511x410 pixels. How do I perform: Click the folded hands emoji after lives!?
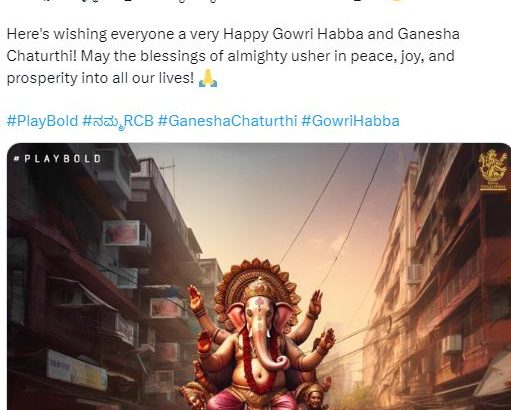[208, 78]
